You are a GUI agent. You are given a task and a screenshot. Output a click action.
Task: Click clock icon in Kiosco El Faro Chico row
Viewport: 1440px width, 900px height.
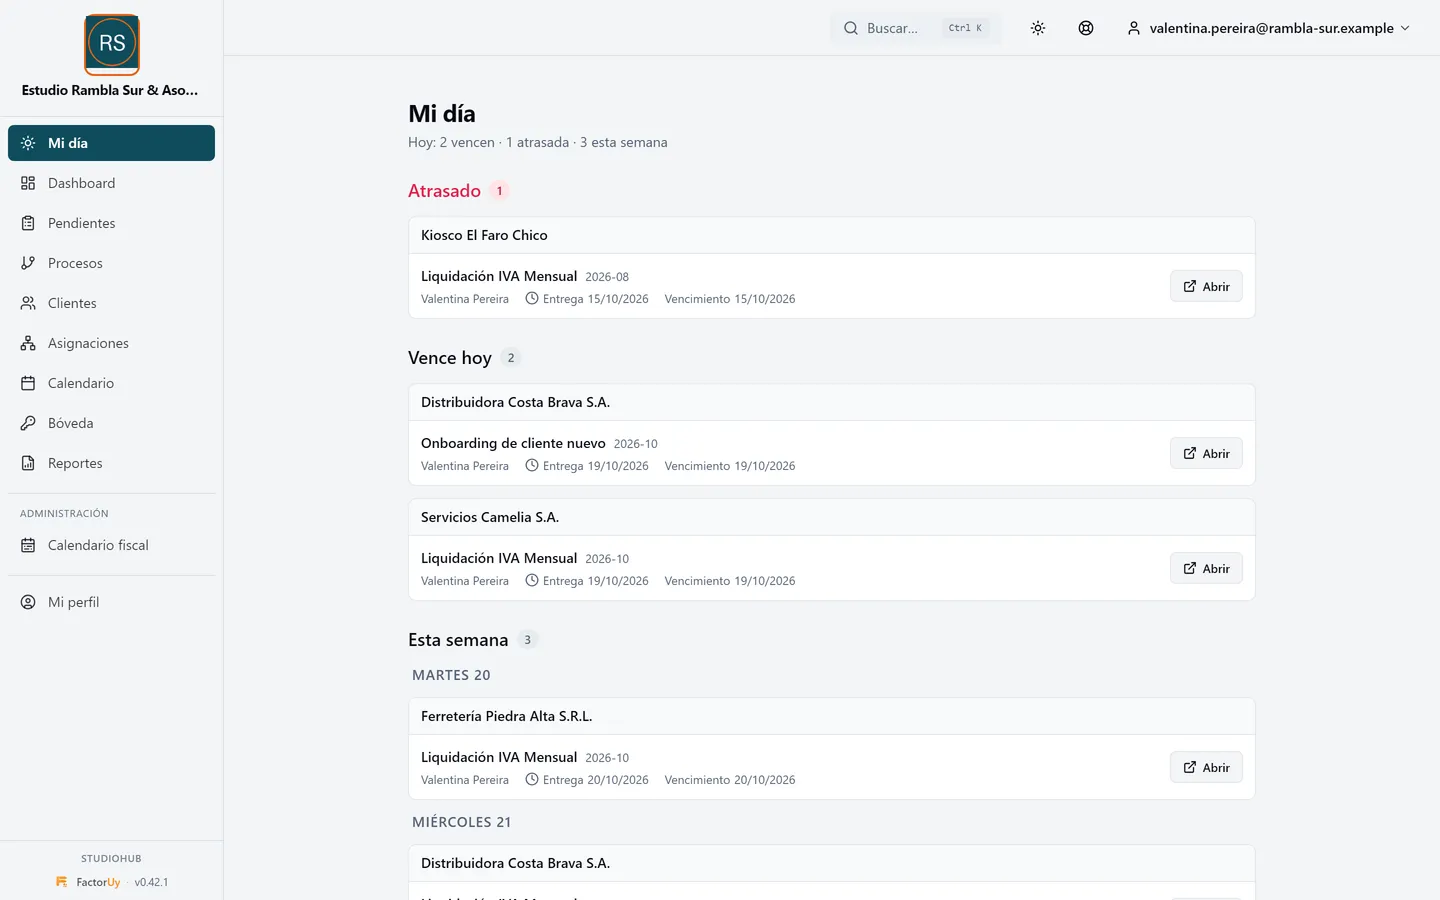point(532,298)
